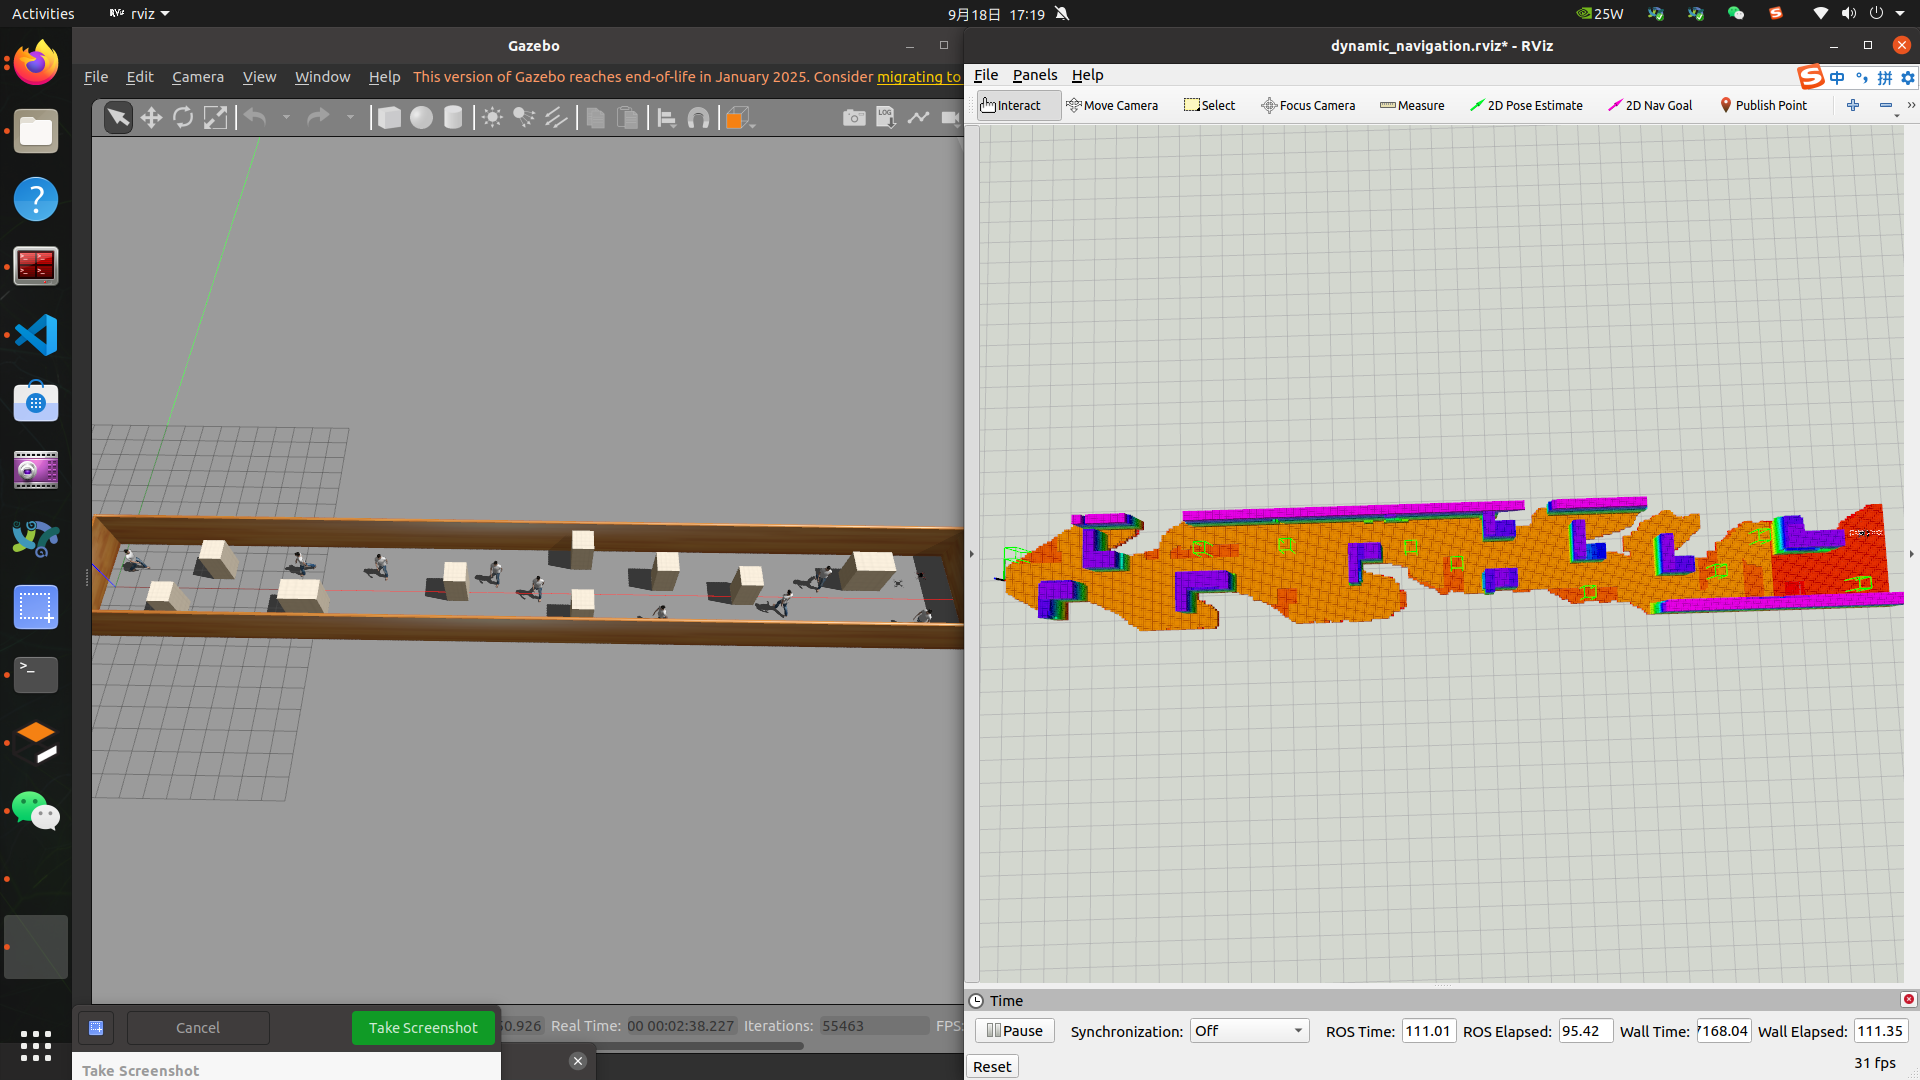
Task: Open the RViz File menu
Action: coord(986,75)
